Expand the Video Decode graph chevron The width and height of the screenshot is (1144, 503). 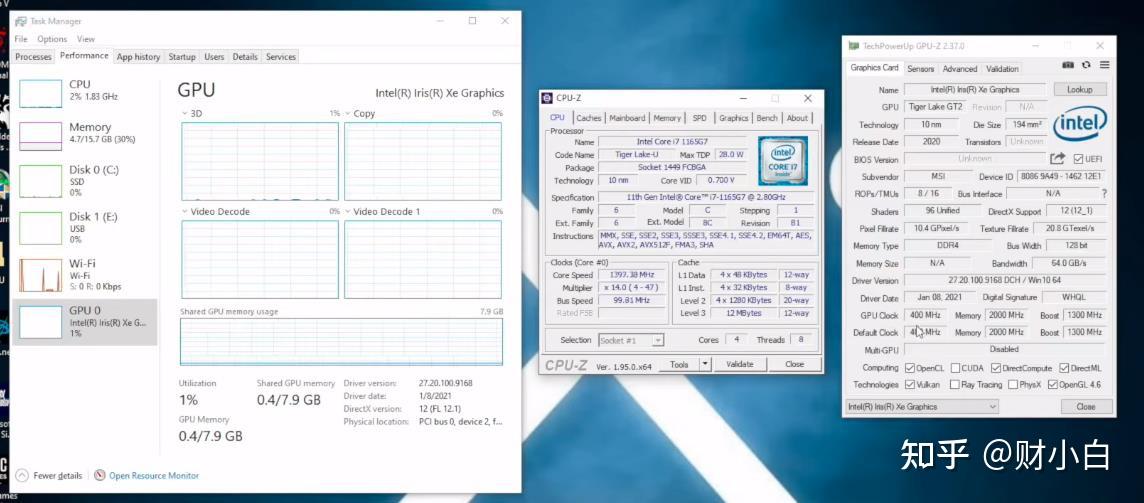coord(185,212)
